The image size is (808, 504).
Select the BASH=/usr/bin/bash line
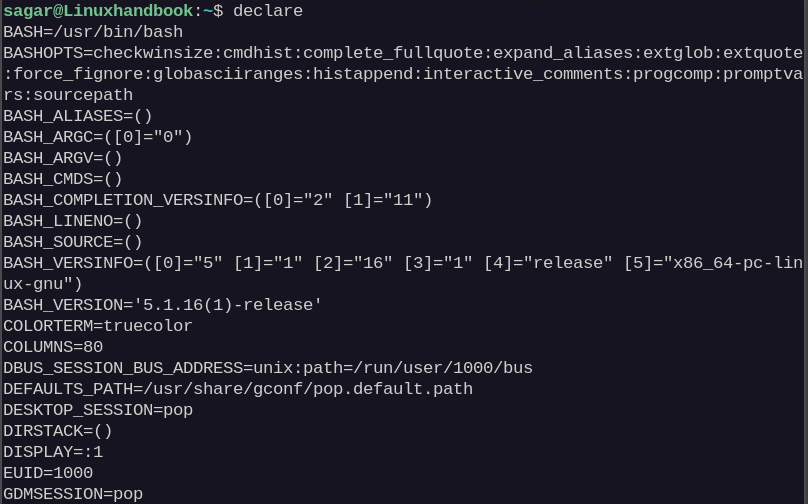click(x=93, y=32)
